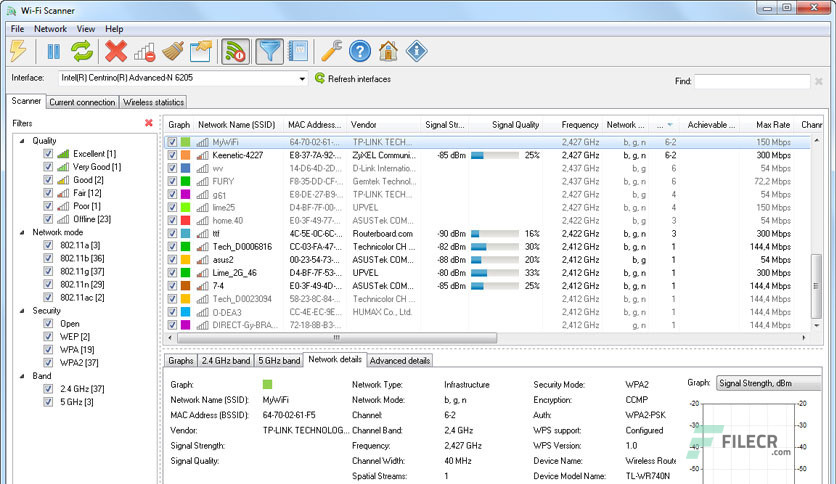Click the house home page icon
The width and height of the screenshot is (836, 484).
click(388, 52)
